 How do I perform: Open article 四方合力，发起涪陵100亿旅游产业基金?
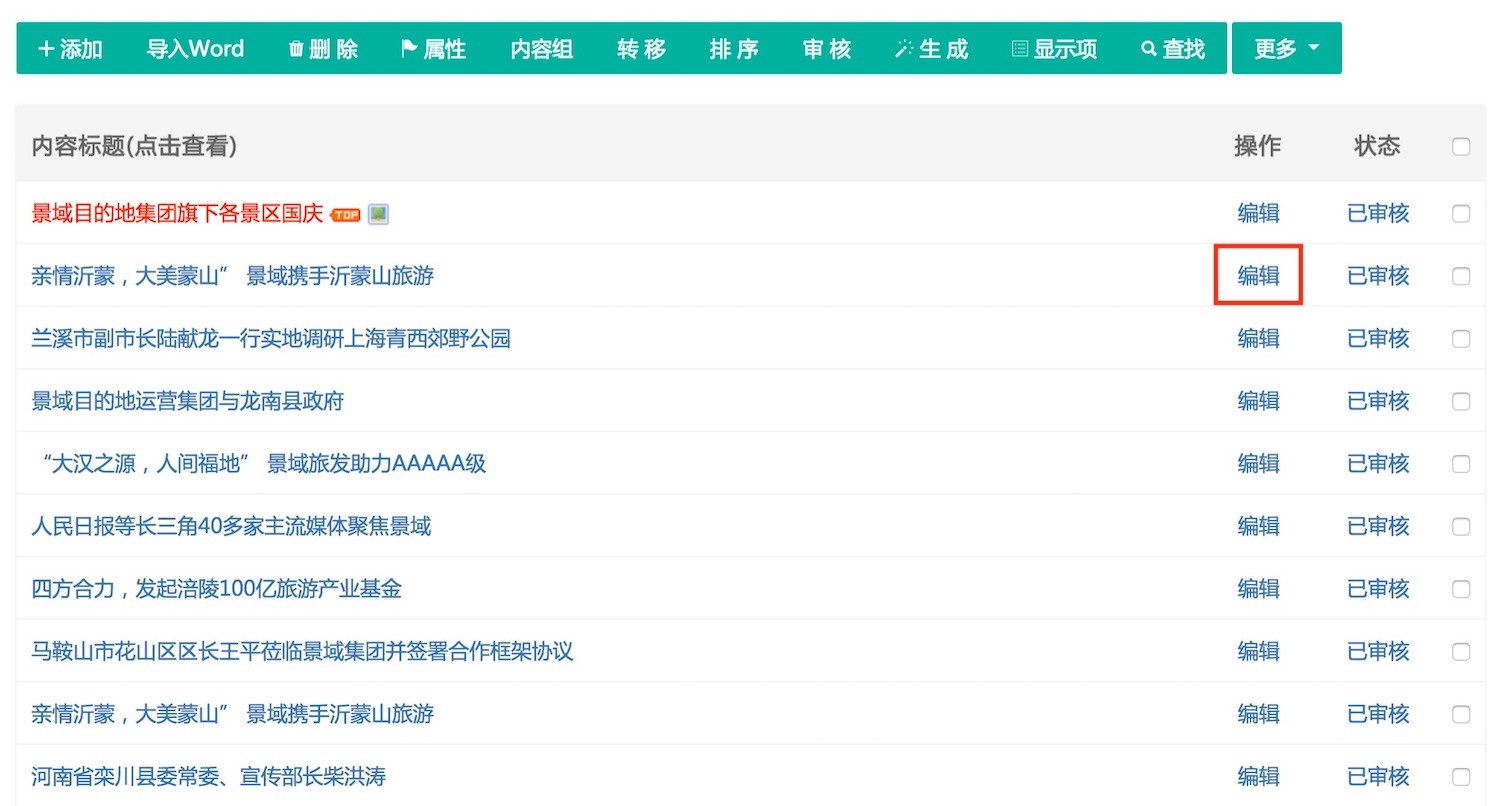coord(216,589)
